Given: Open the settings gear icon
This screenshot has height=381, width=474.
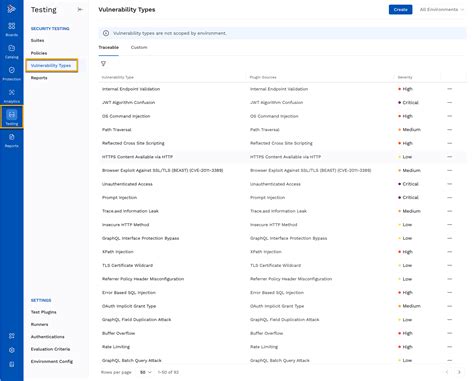Looking at the screenshot, I should tap(12, 350).
